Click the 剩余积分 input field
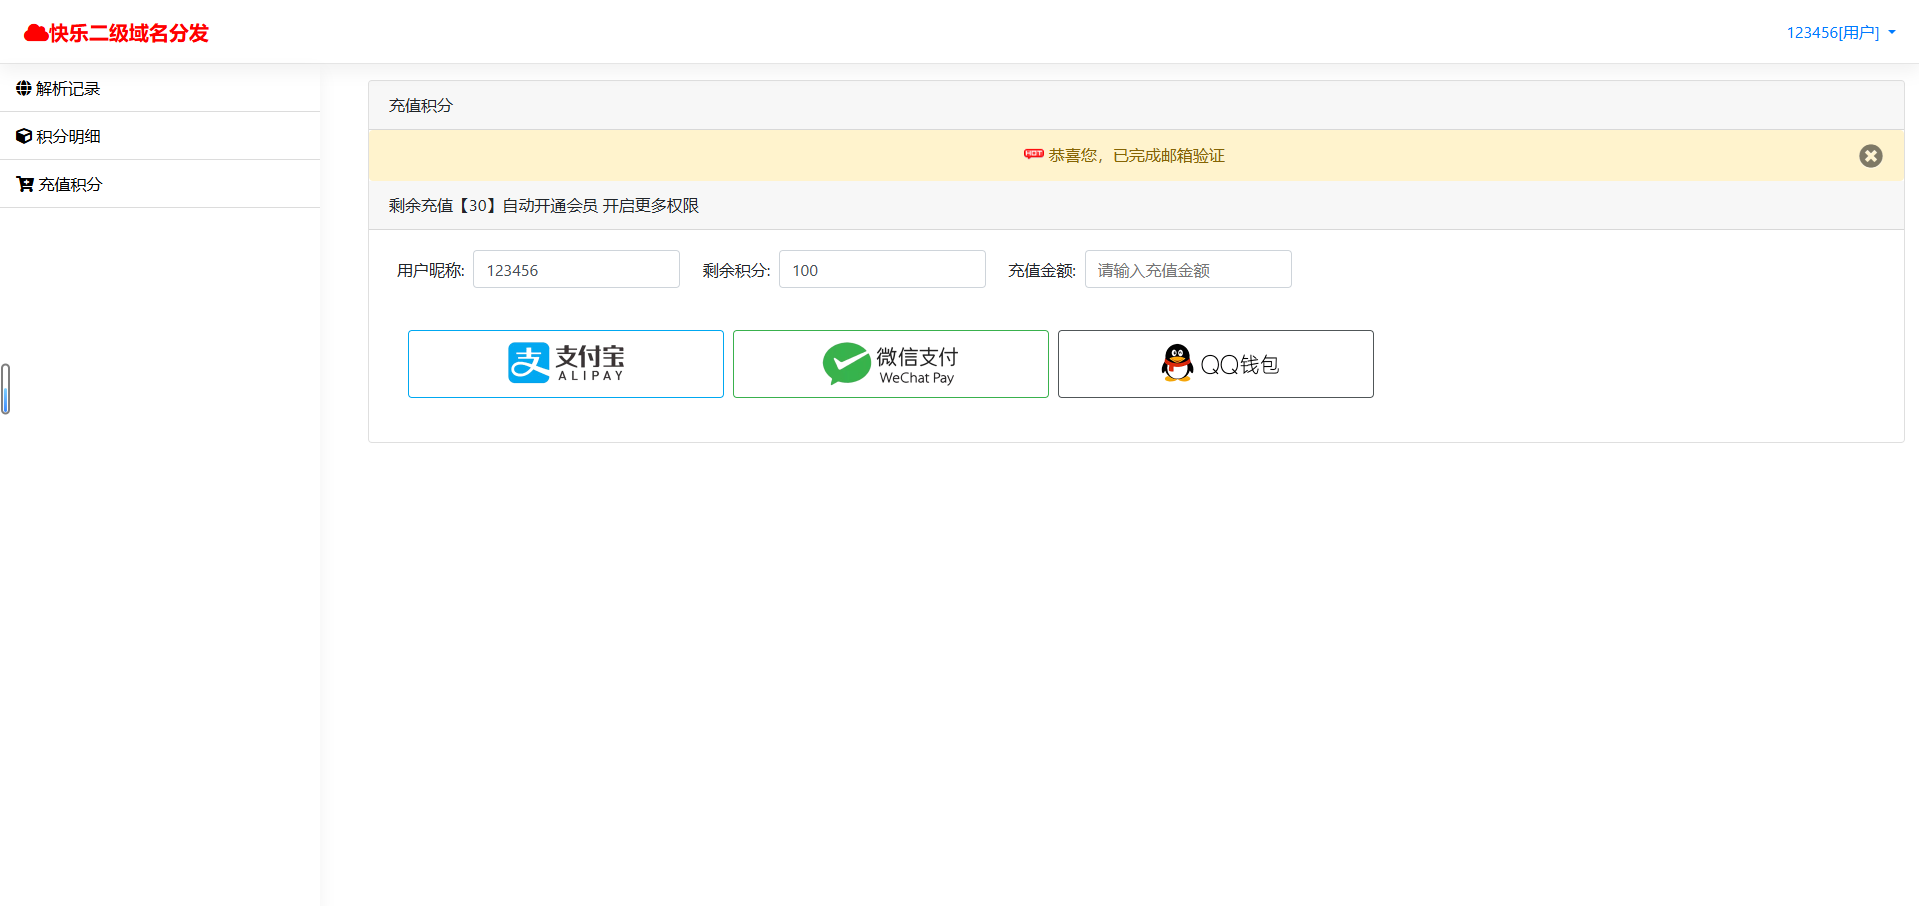Image resolution: width=1919 pixels, height=906 pixels. tap(882, 269)
